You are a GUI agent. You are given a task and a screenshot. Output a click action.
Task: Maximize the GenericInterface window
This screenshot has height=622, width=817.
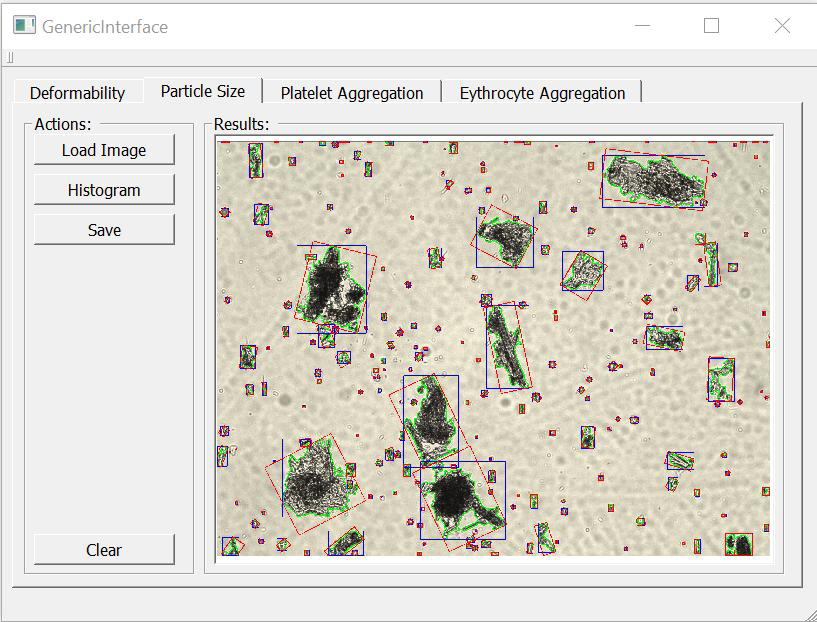point(711,26)
